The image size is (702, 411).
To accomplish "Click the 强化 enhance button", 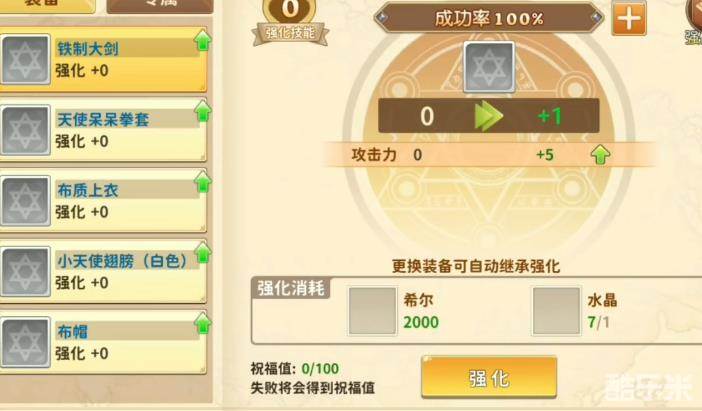I will pyautogui.click(x=489, y=377).
